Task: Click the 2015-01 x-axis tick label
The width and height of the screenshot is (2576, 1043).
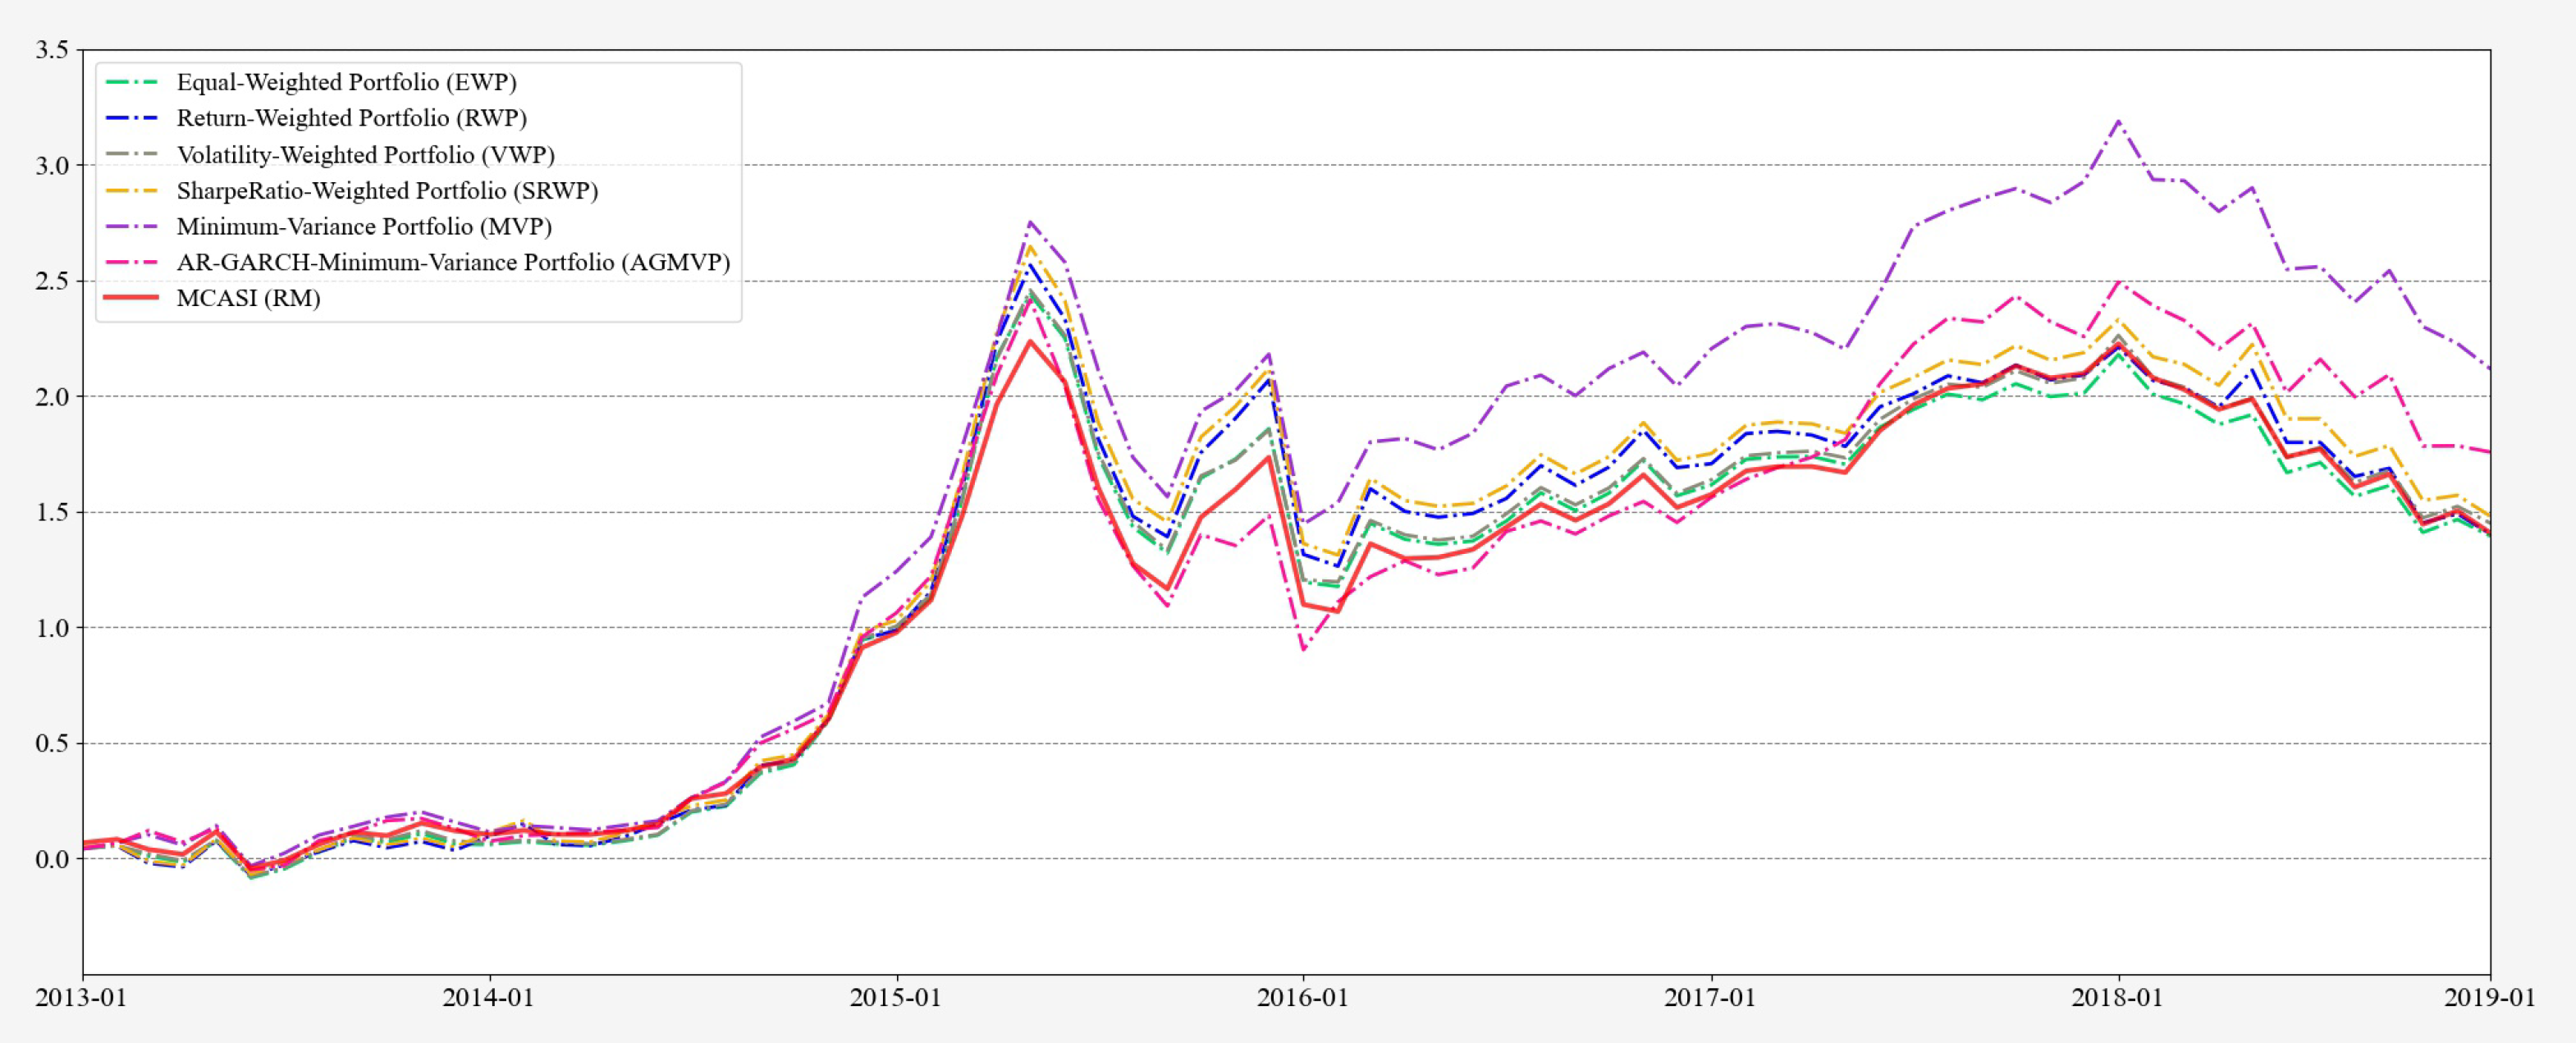Action: coord(896,998)
